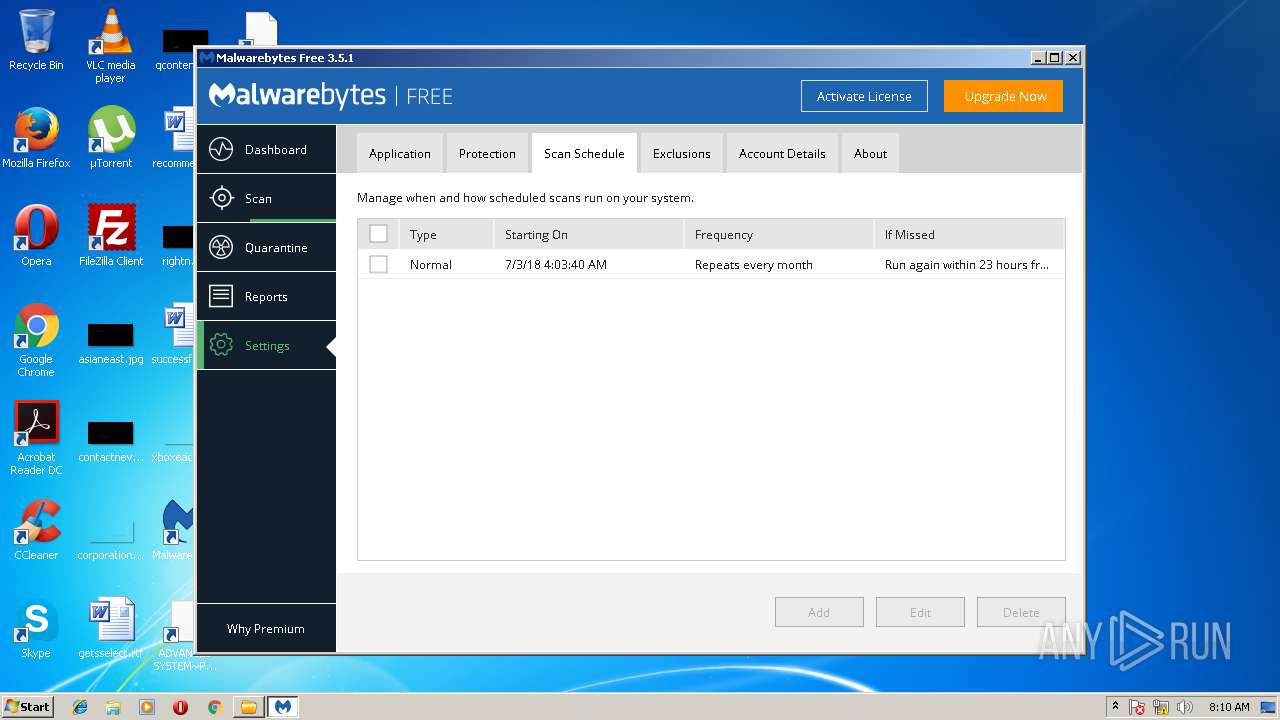The image size is (1280, 720).
Task: Select the CCleaner desktop icon
Action: (x=36, y=530)
